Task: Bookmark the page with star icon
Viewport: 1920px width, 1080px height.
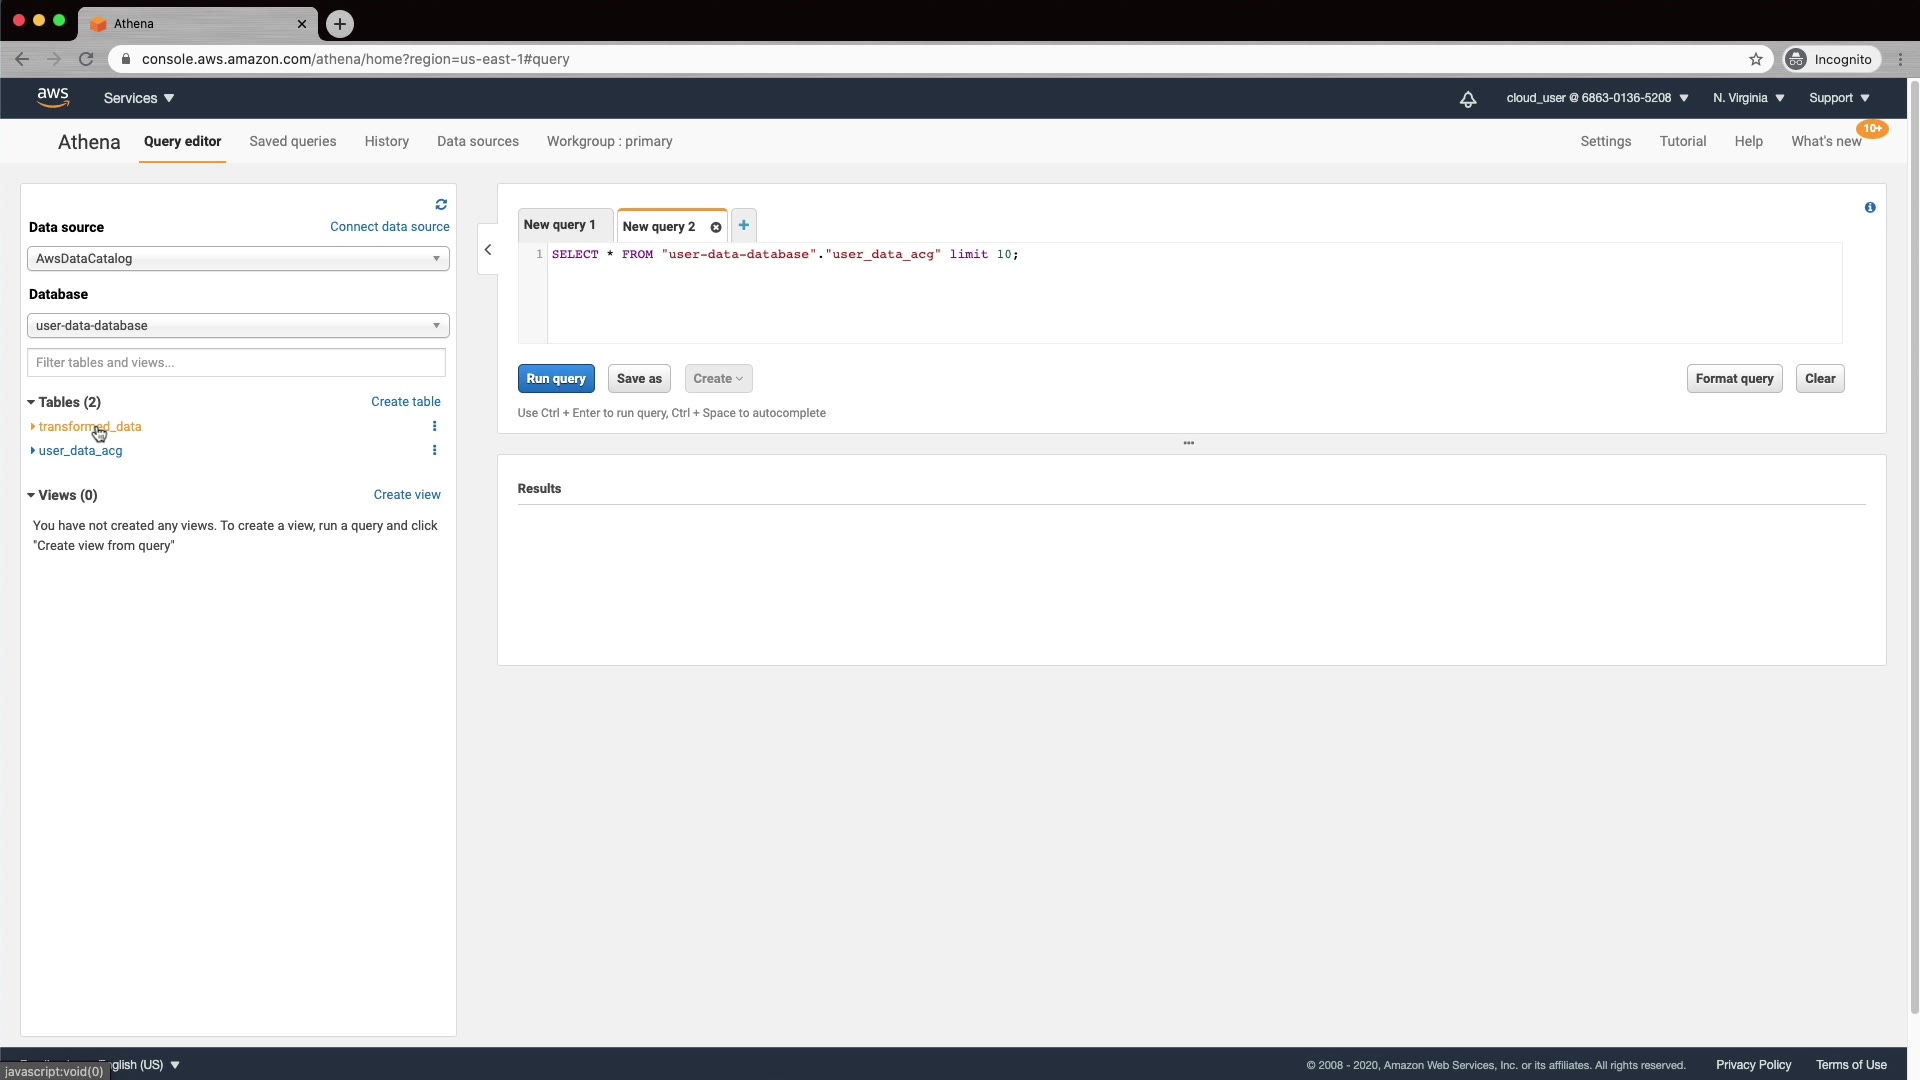Action: [x=1756, y=59]
